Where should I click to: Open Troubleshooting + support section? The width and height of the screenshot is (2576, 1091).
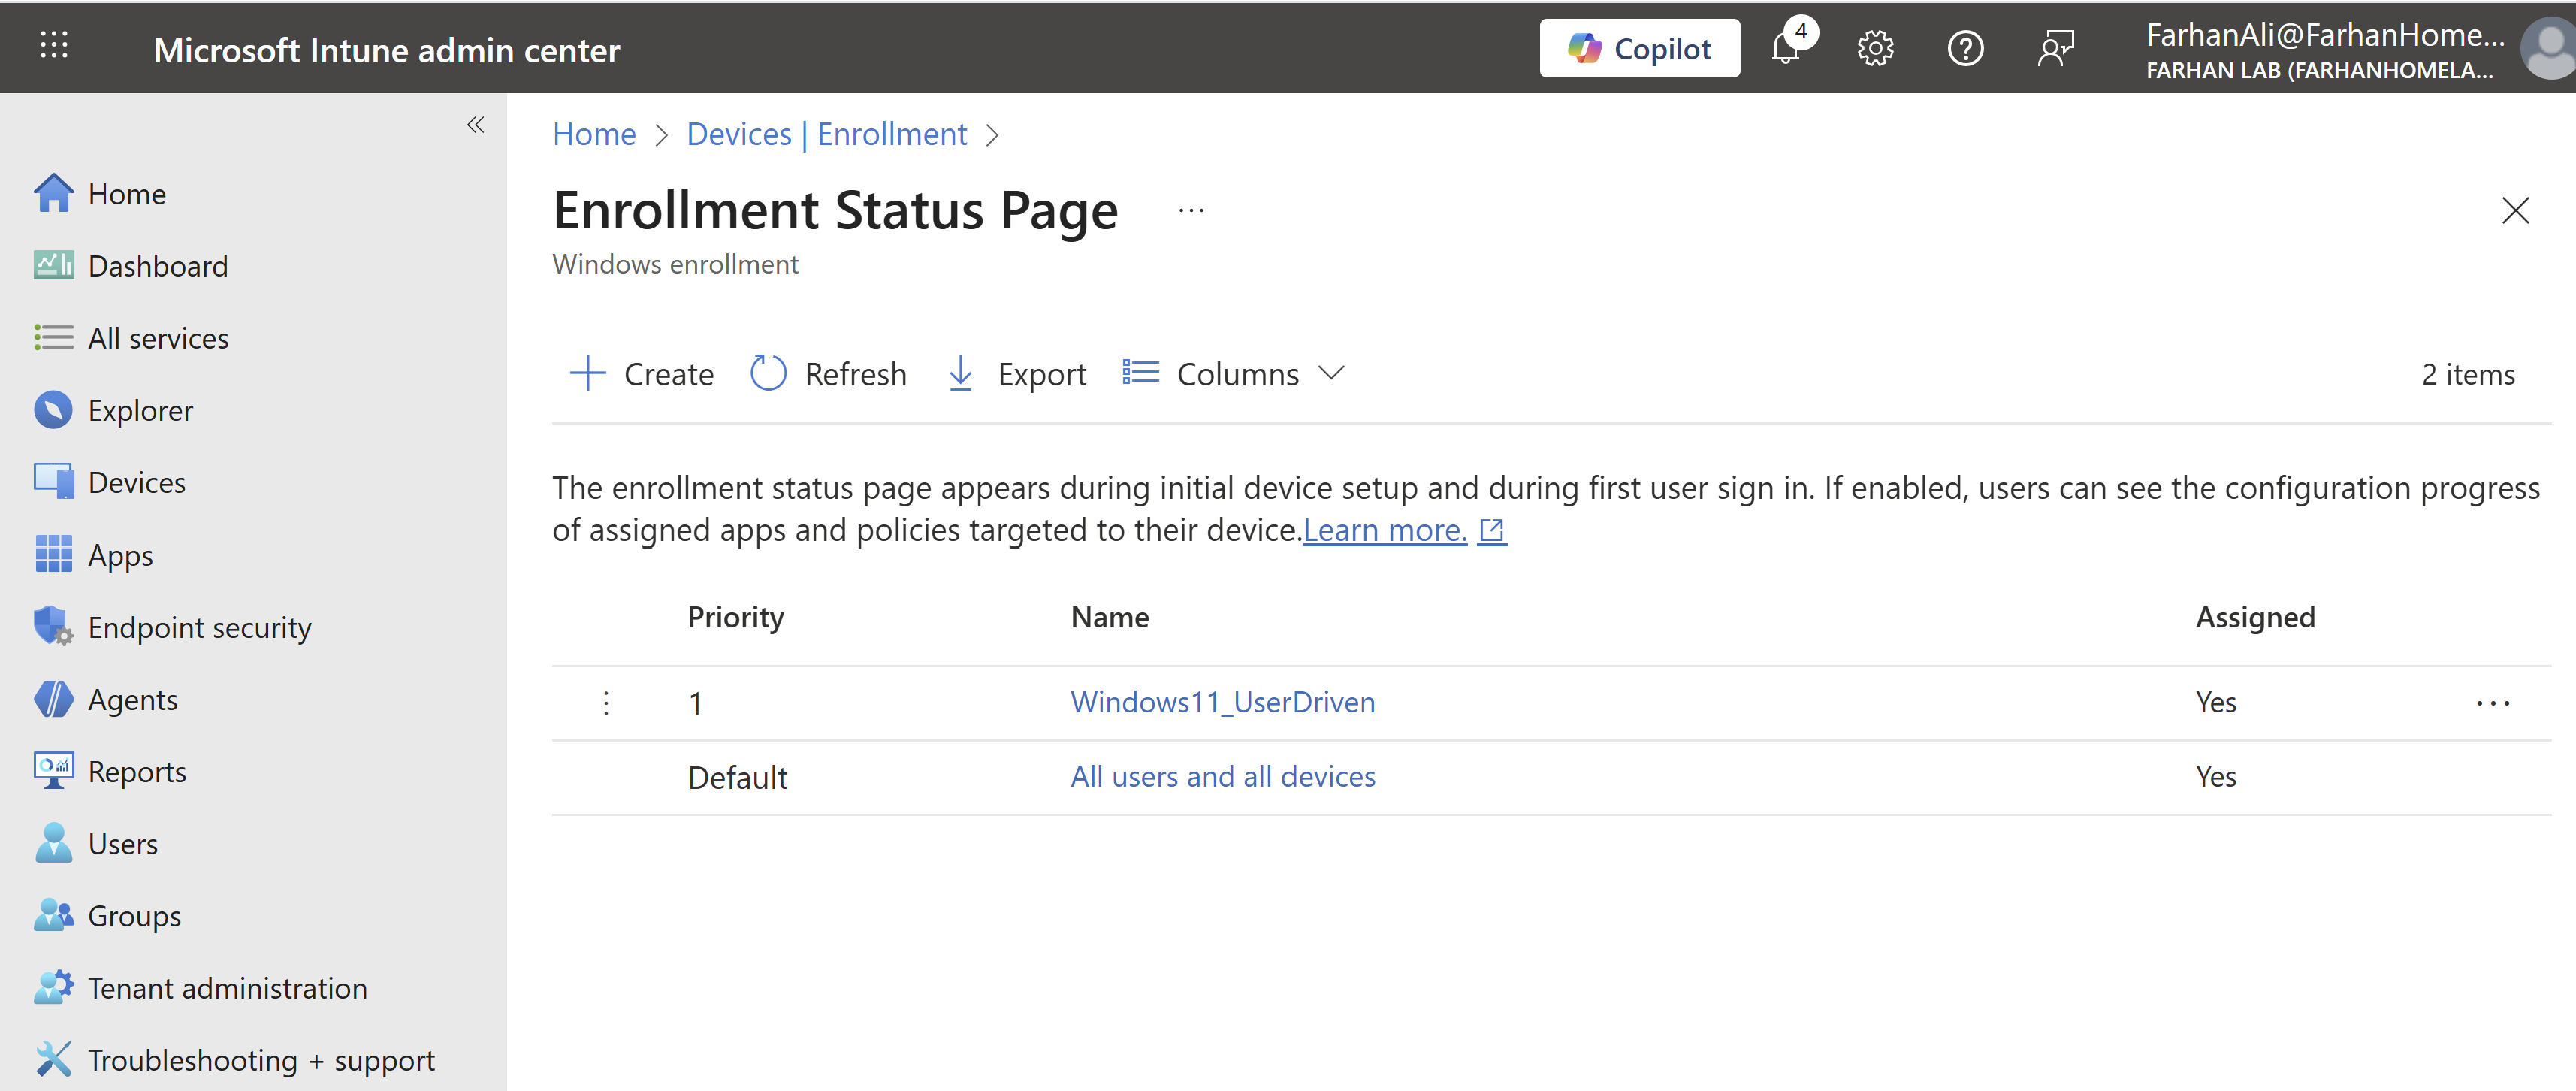(x=260, y=1060)
